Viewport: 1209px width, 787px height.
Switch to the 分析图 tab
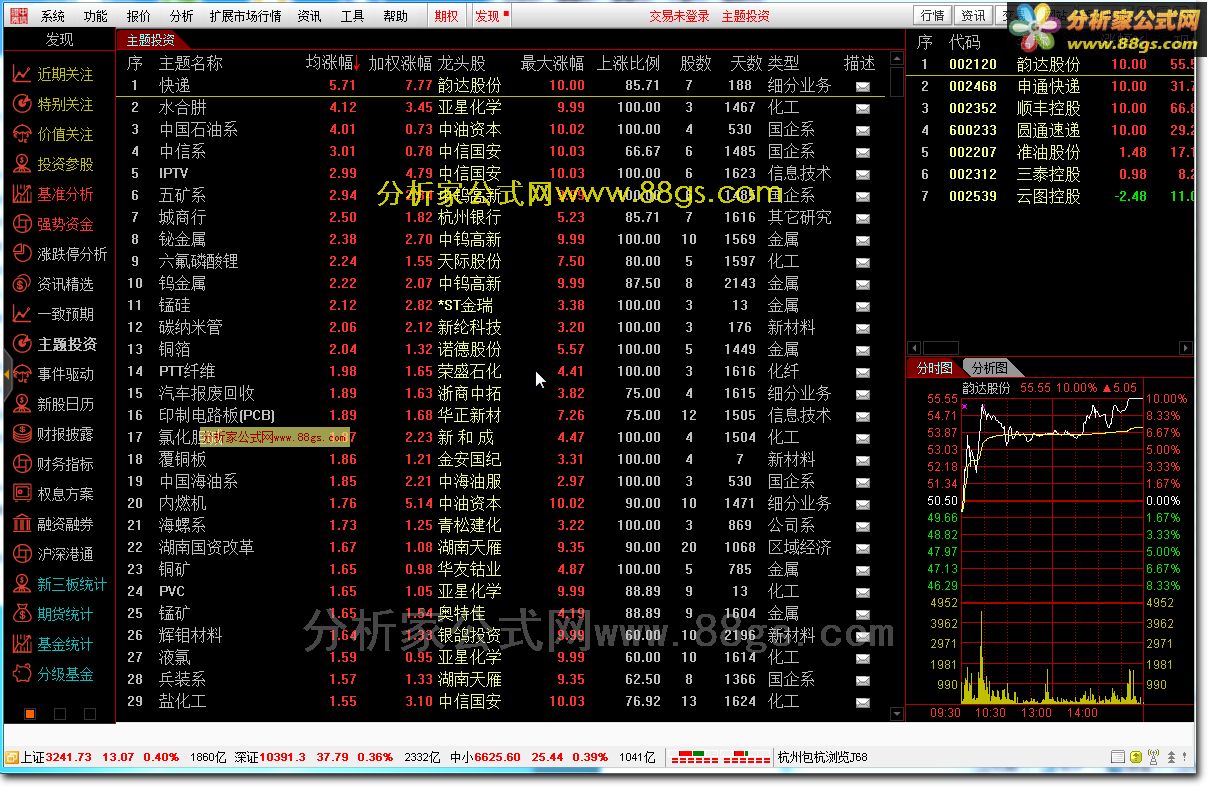pos(990,368)
